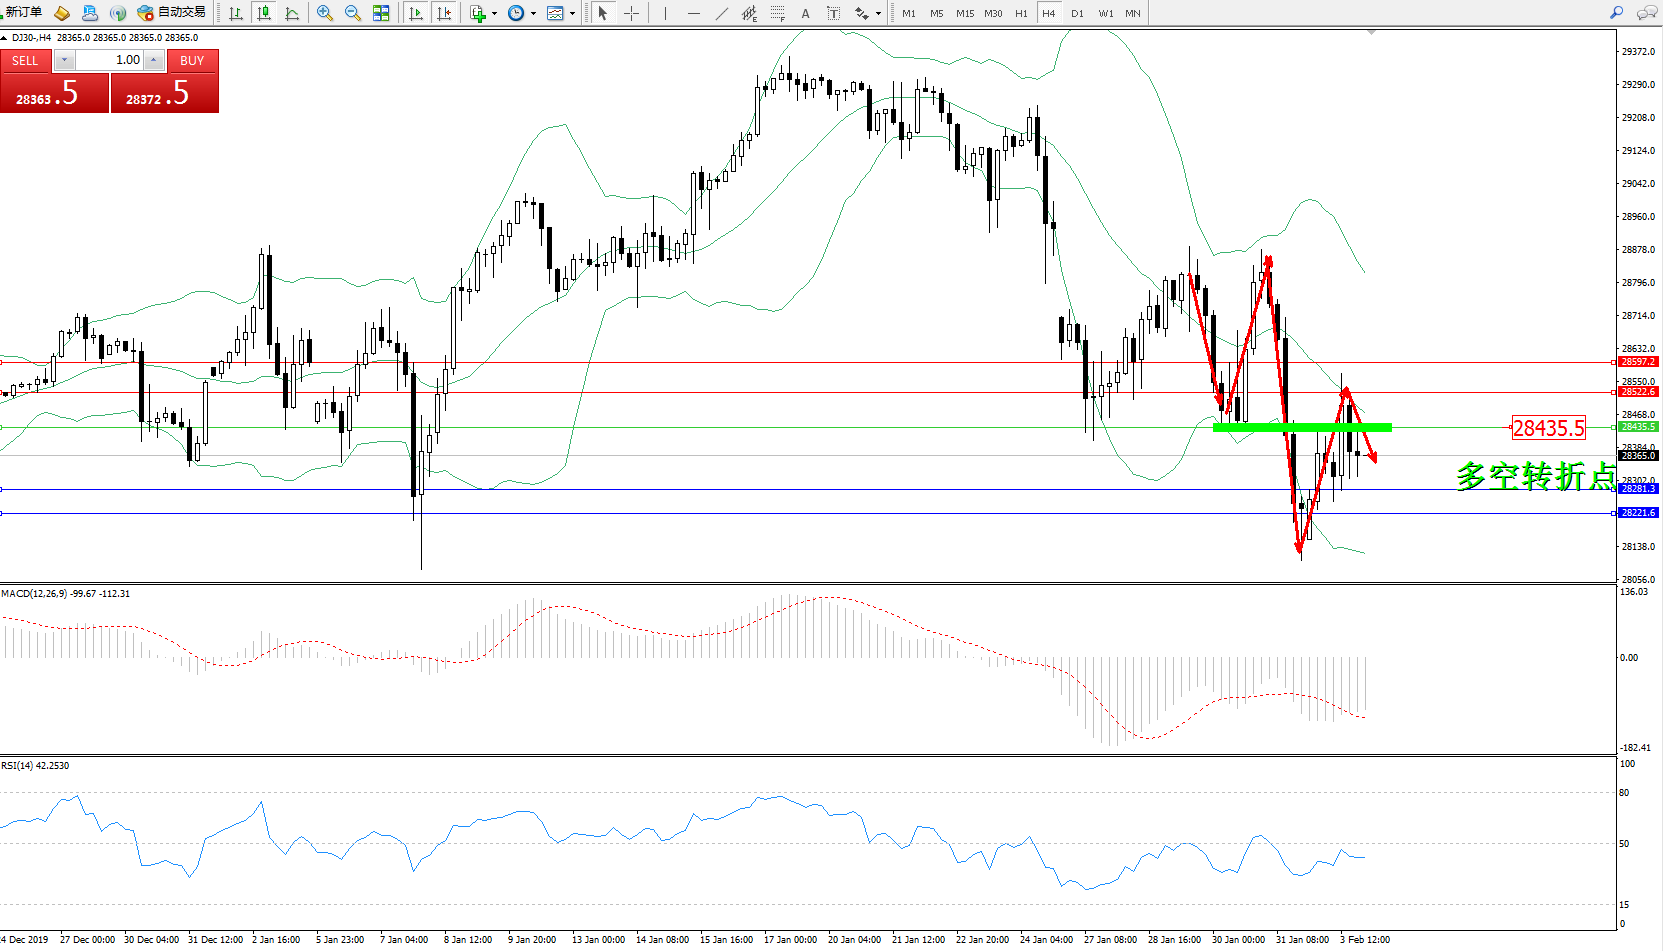Expand the chart templates dropdown arrow

[x=572, y=14]
